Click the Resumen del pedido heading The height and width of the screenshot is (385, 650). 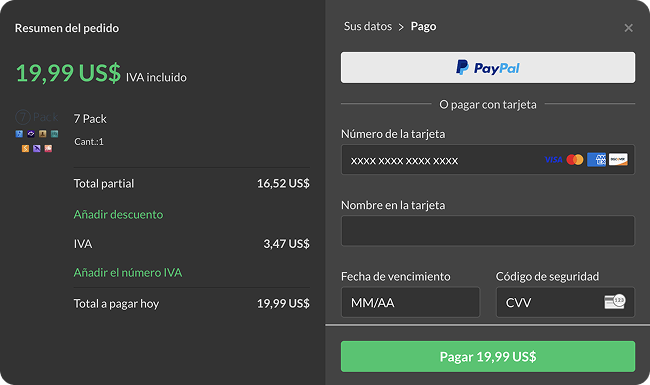pyautogui.click(x=67, y=28)
